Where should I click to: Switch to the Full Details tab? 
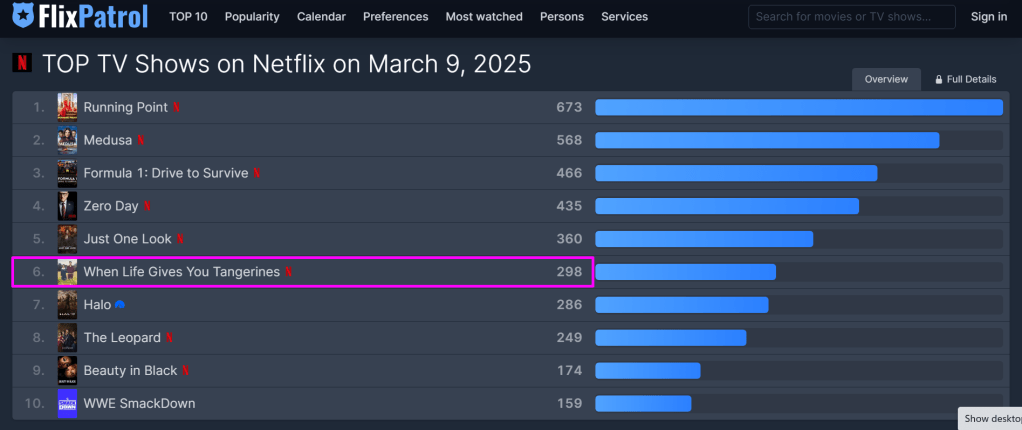point(965,80)
